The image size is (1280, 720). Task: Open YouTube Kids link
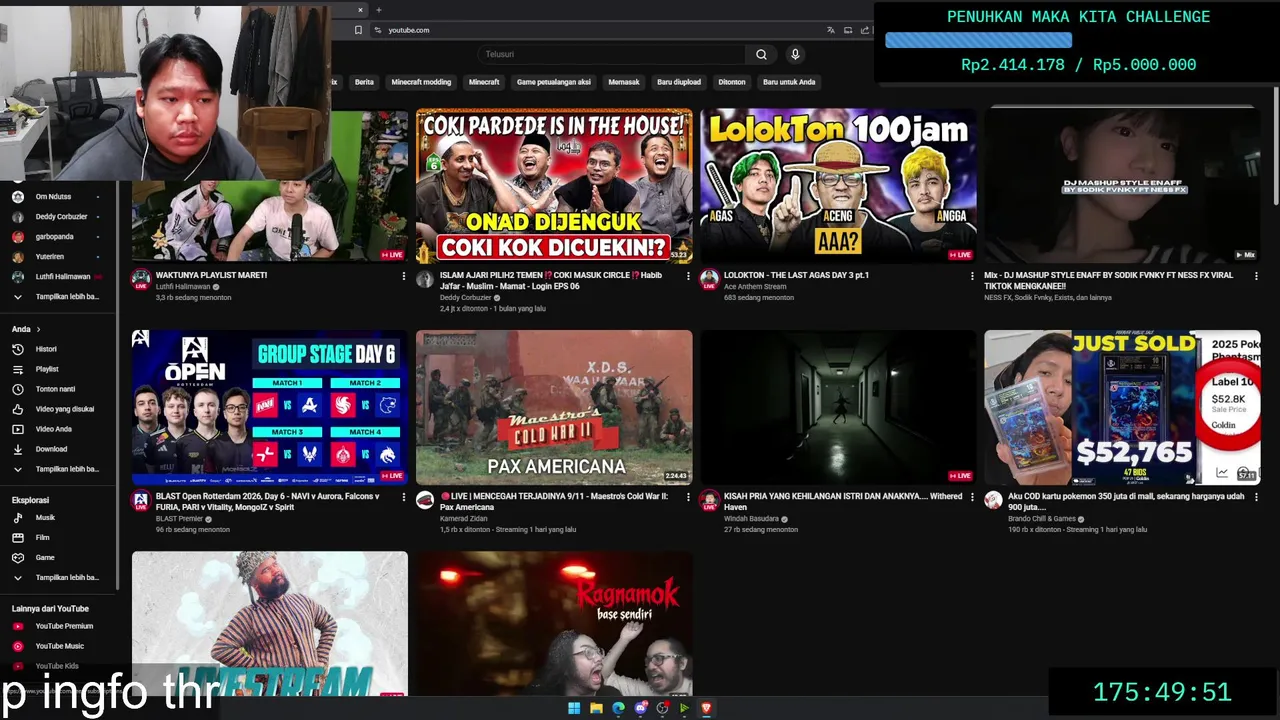(57, 666)
